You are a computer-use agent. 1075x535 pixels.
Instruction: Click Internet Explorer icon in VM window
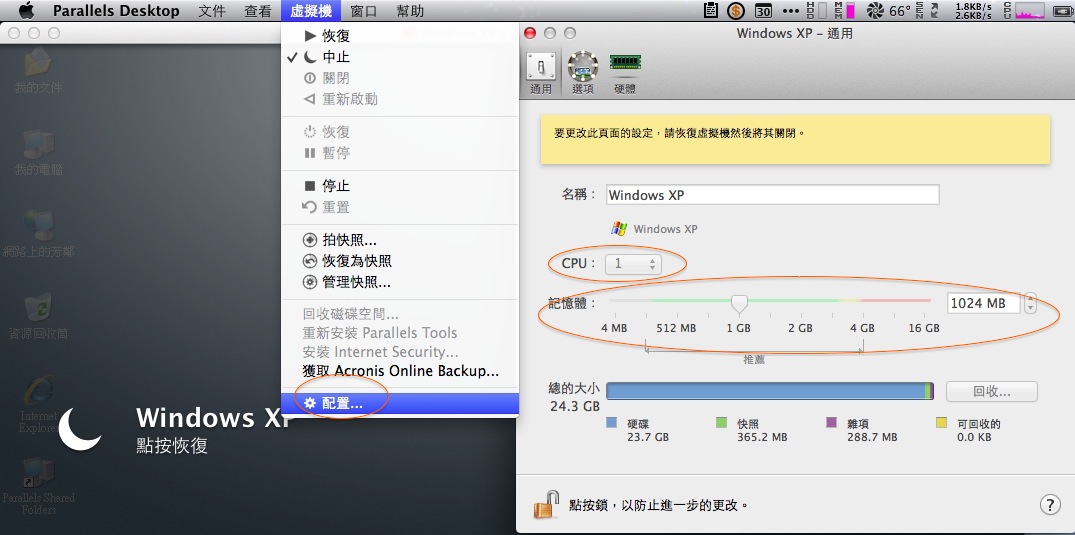(38, 403)
